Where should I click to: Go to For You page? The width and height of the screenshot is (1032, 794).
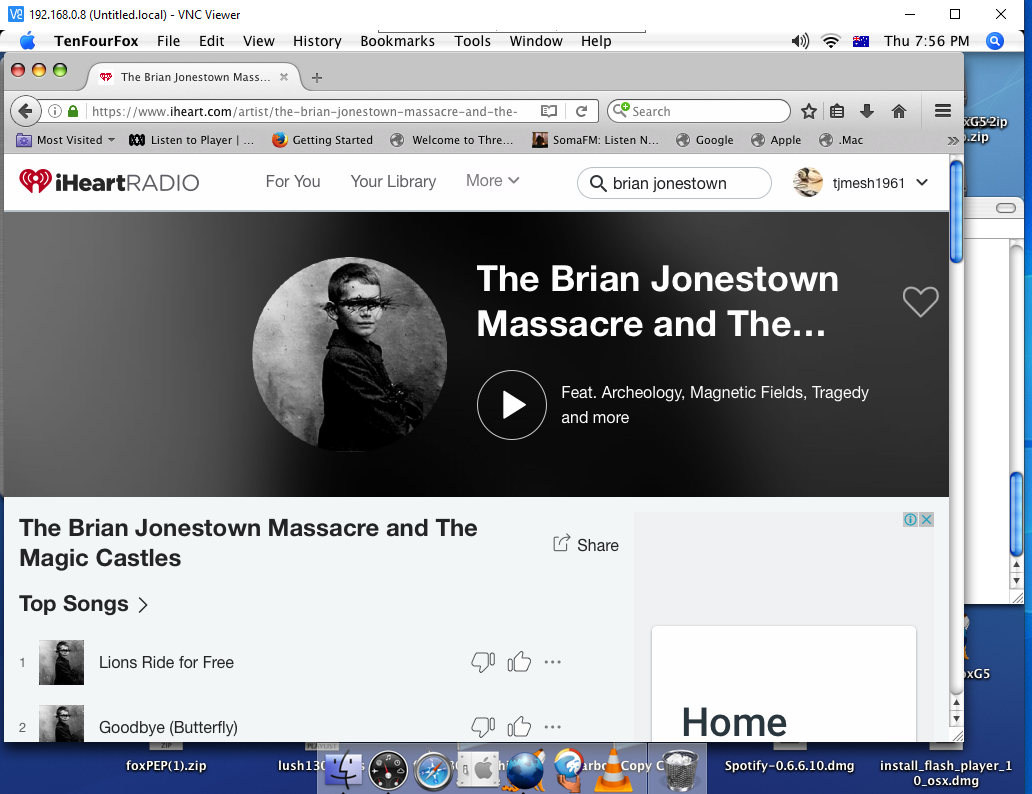293,181
